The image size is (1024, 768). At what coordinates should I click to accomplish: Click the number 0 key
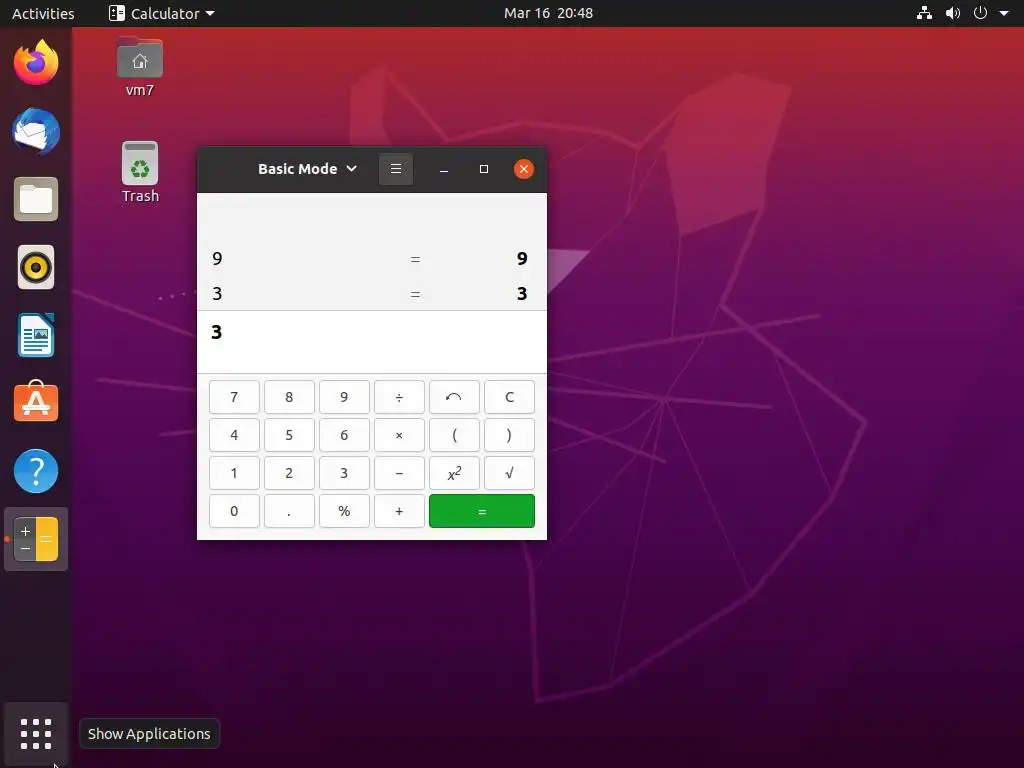coord(234,511)
